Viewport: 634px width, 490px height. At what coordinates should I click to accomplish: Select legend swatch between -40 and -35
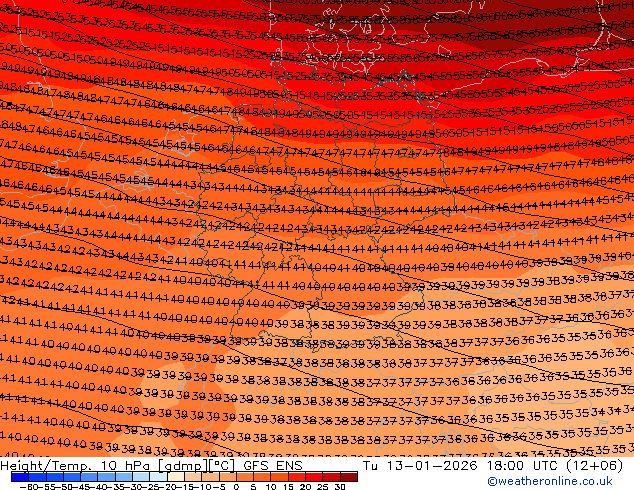tap(106, 477)
